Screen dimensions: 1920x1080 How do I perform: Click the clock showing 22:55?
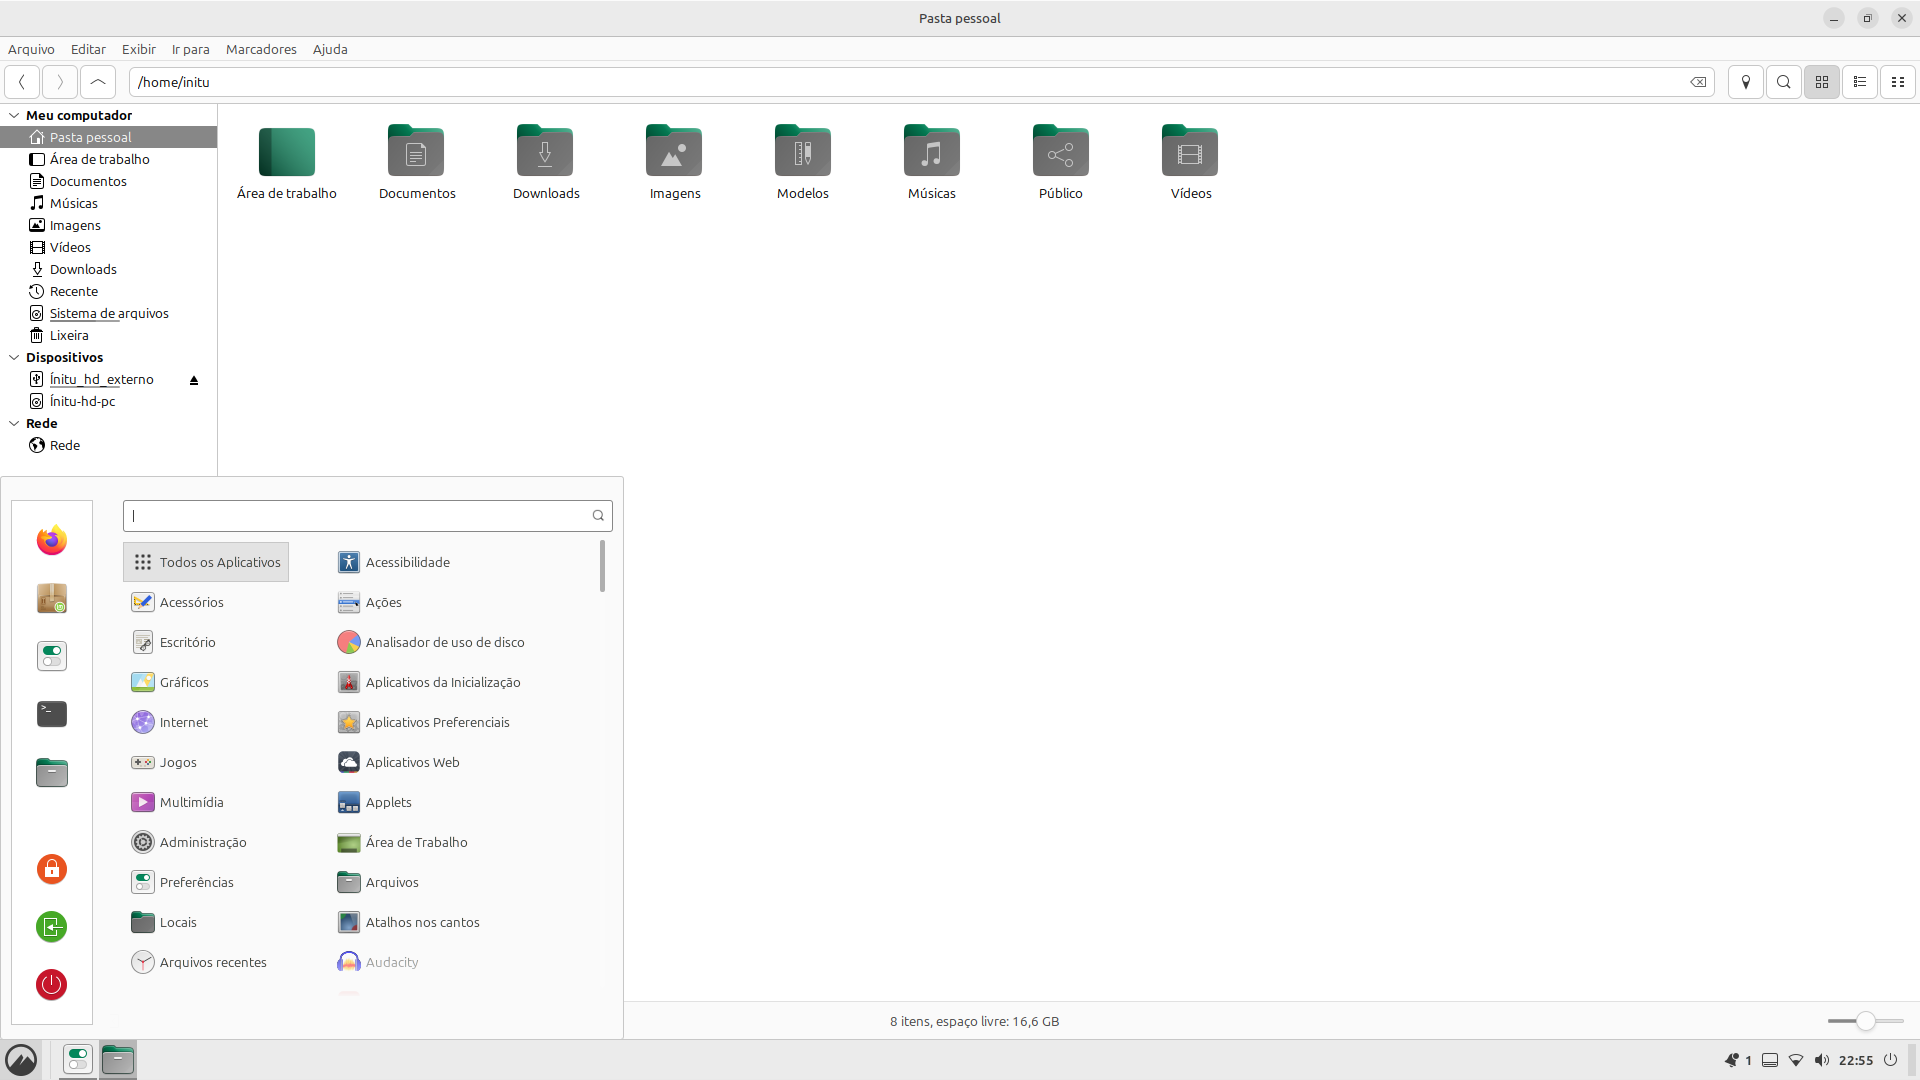click(x=1856, y=1060)
